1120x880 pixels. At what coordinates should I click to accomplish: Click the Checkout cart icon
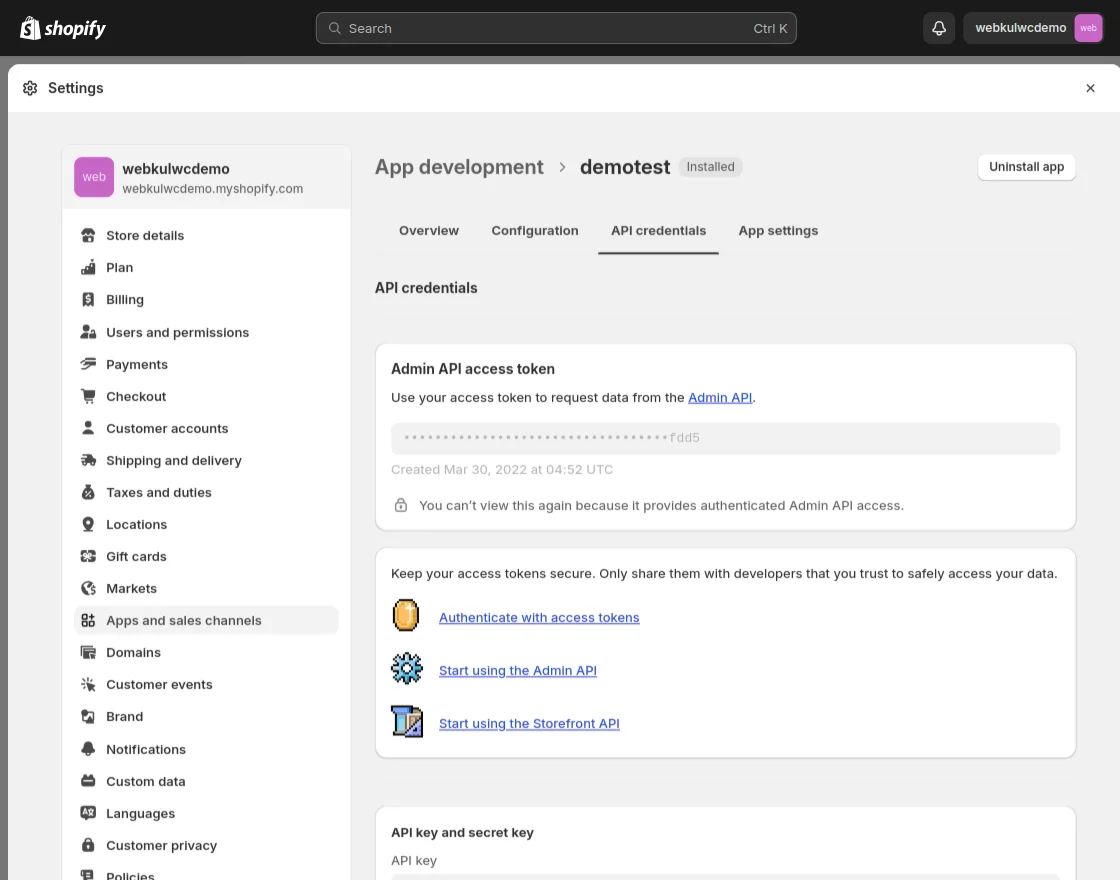(88, 396)
